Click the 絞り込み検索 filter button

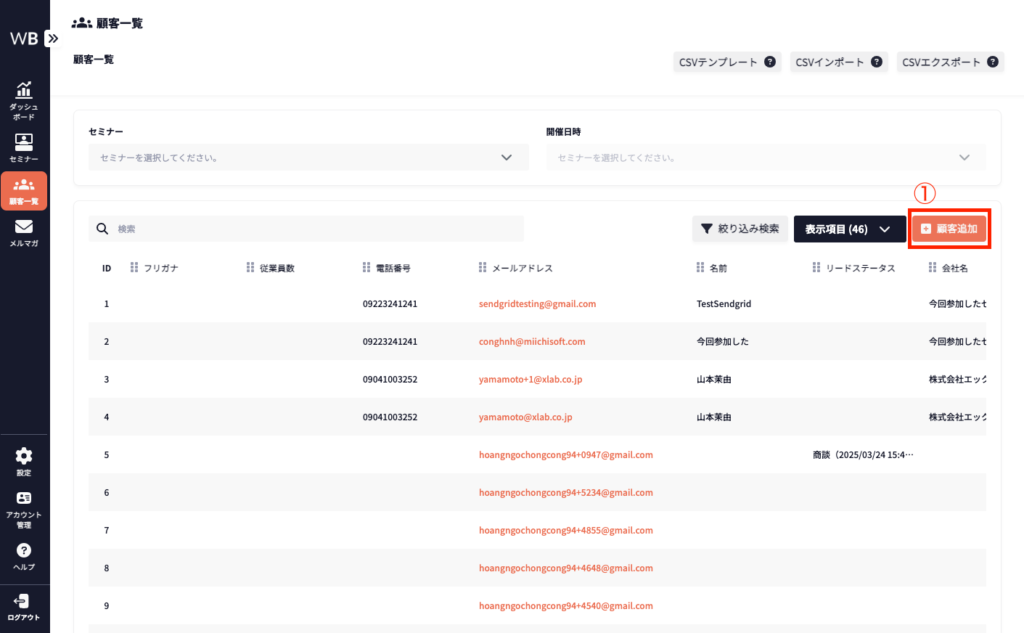click(x=739, y=229)
